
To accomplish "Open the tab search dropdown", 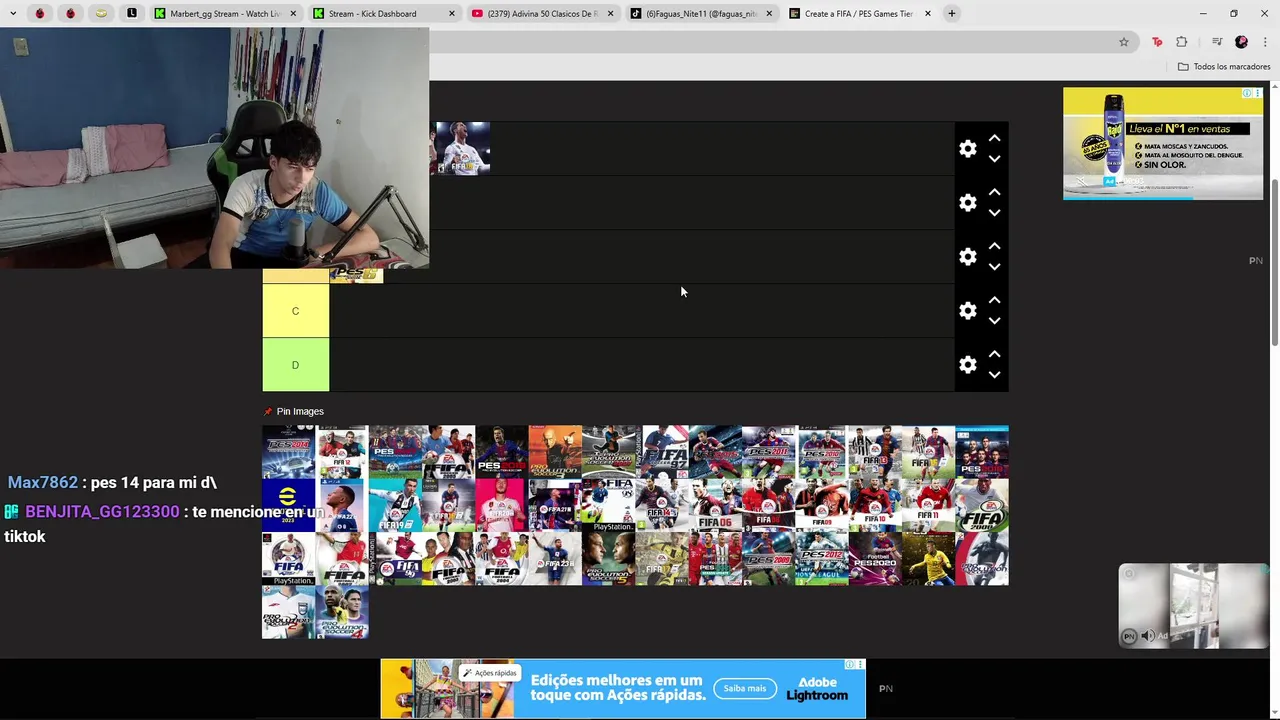I will pos(14,14).
